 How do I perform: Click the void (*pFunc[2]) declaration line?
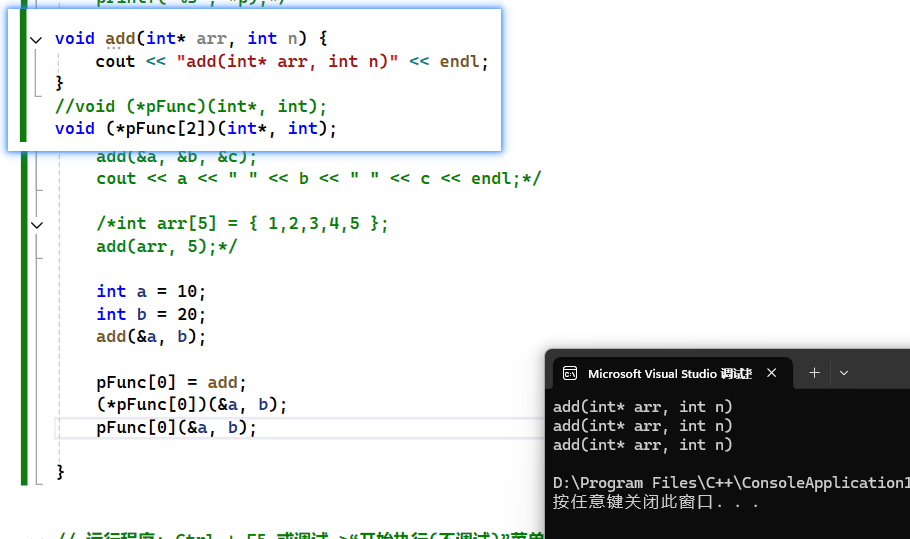[196, 129]
